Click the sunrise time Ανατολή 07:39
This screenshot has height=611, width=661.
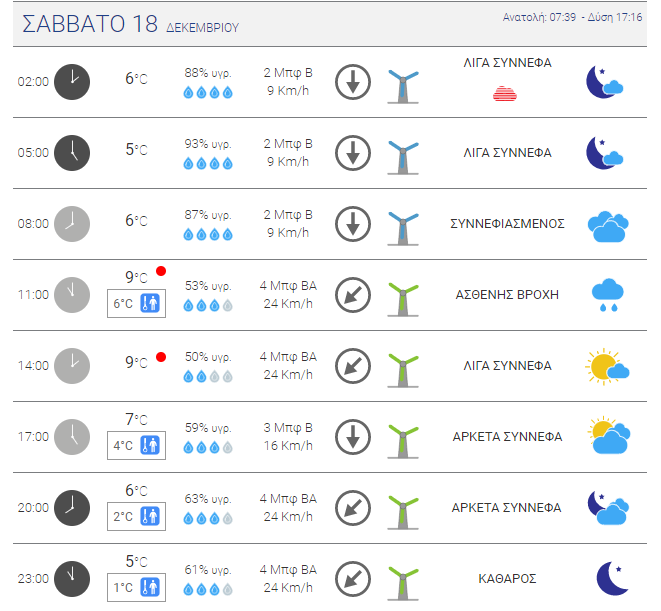point(539,17)
